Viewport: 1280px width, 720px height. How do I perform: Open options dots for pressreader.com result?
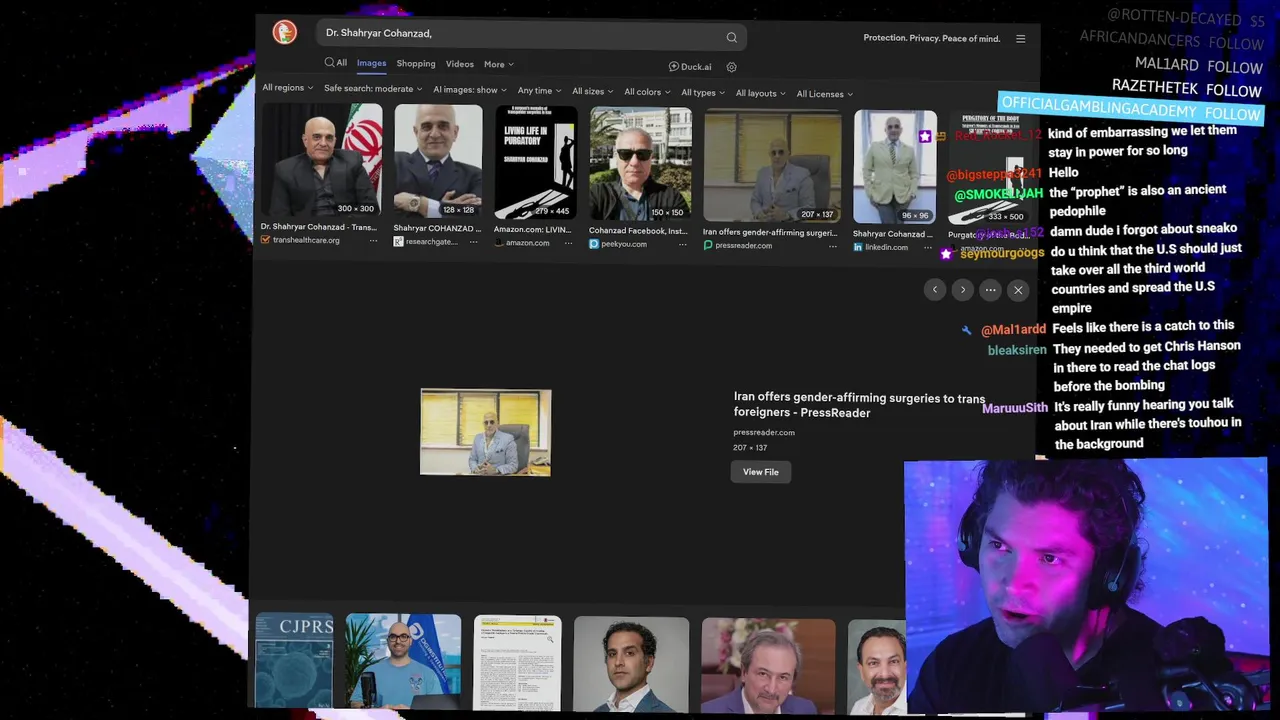click(x=832, y=246)
